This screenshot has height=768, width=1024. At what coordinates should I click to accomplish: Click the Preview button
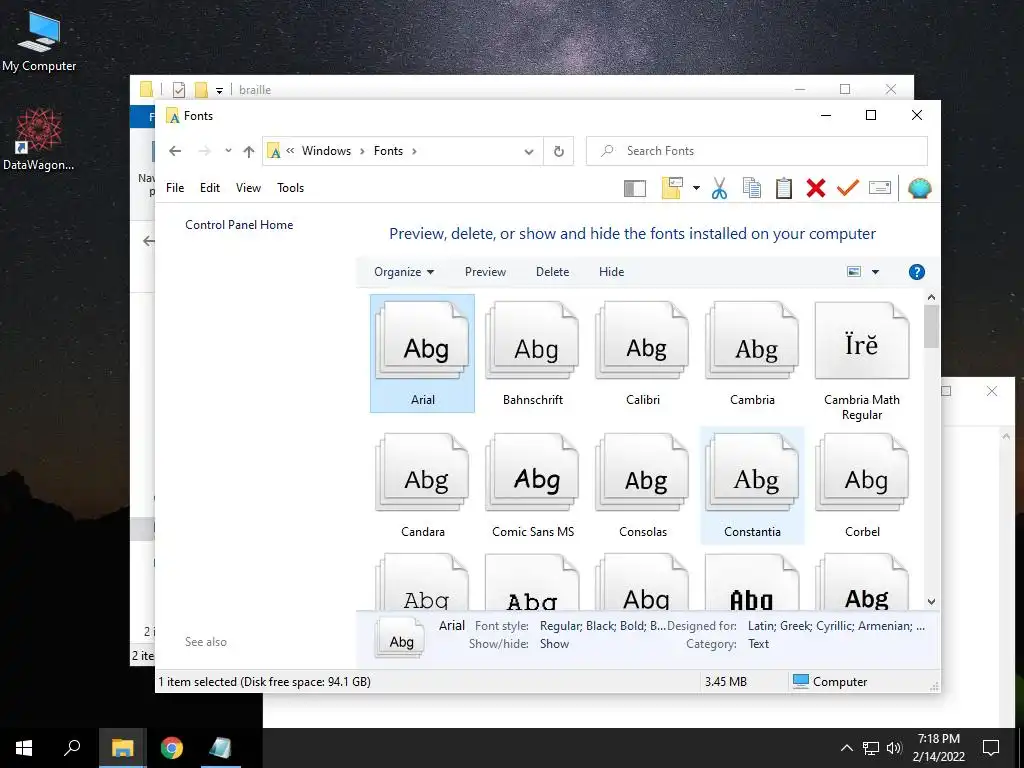(x=485, y=272)
